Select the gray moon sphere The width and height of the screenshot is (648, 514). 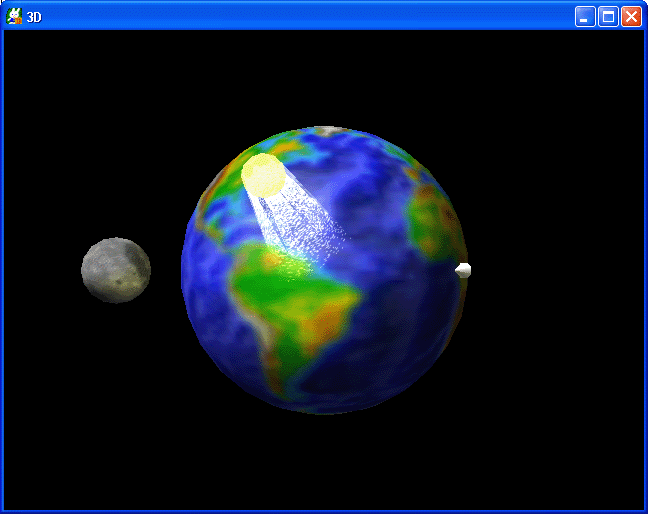click(x=116, y=270)
